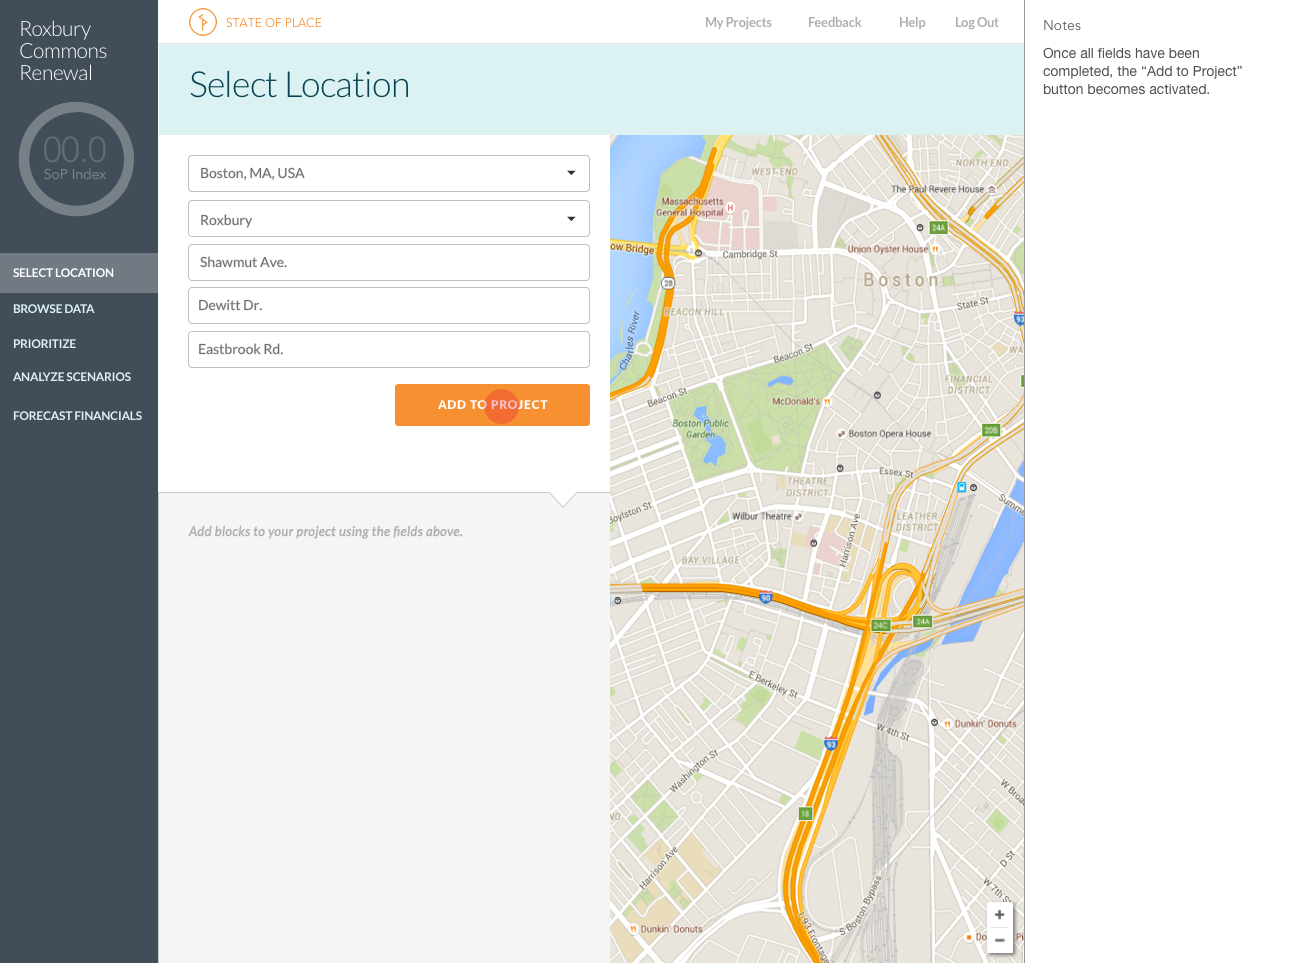Viewport: 1293px width, 963px height.
Task: Click the STATE OF PLACE brand text
Action: click(x=274, y=22)
